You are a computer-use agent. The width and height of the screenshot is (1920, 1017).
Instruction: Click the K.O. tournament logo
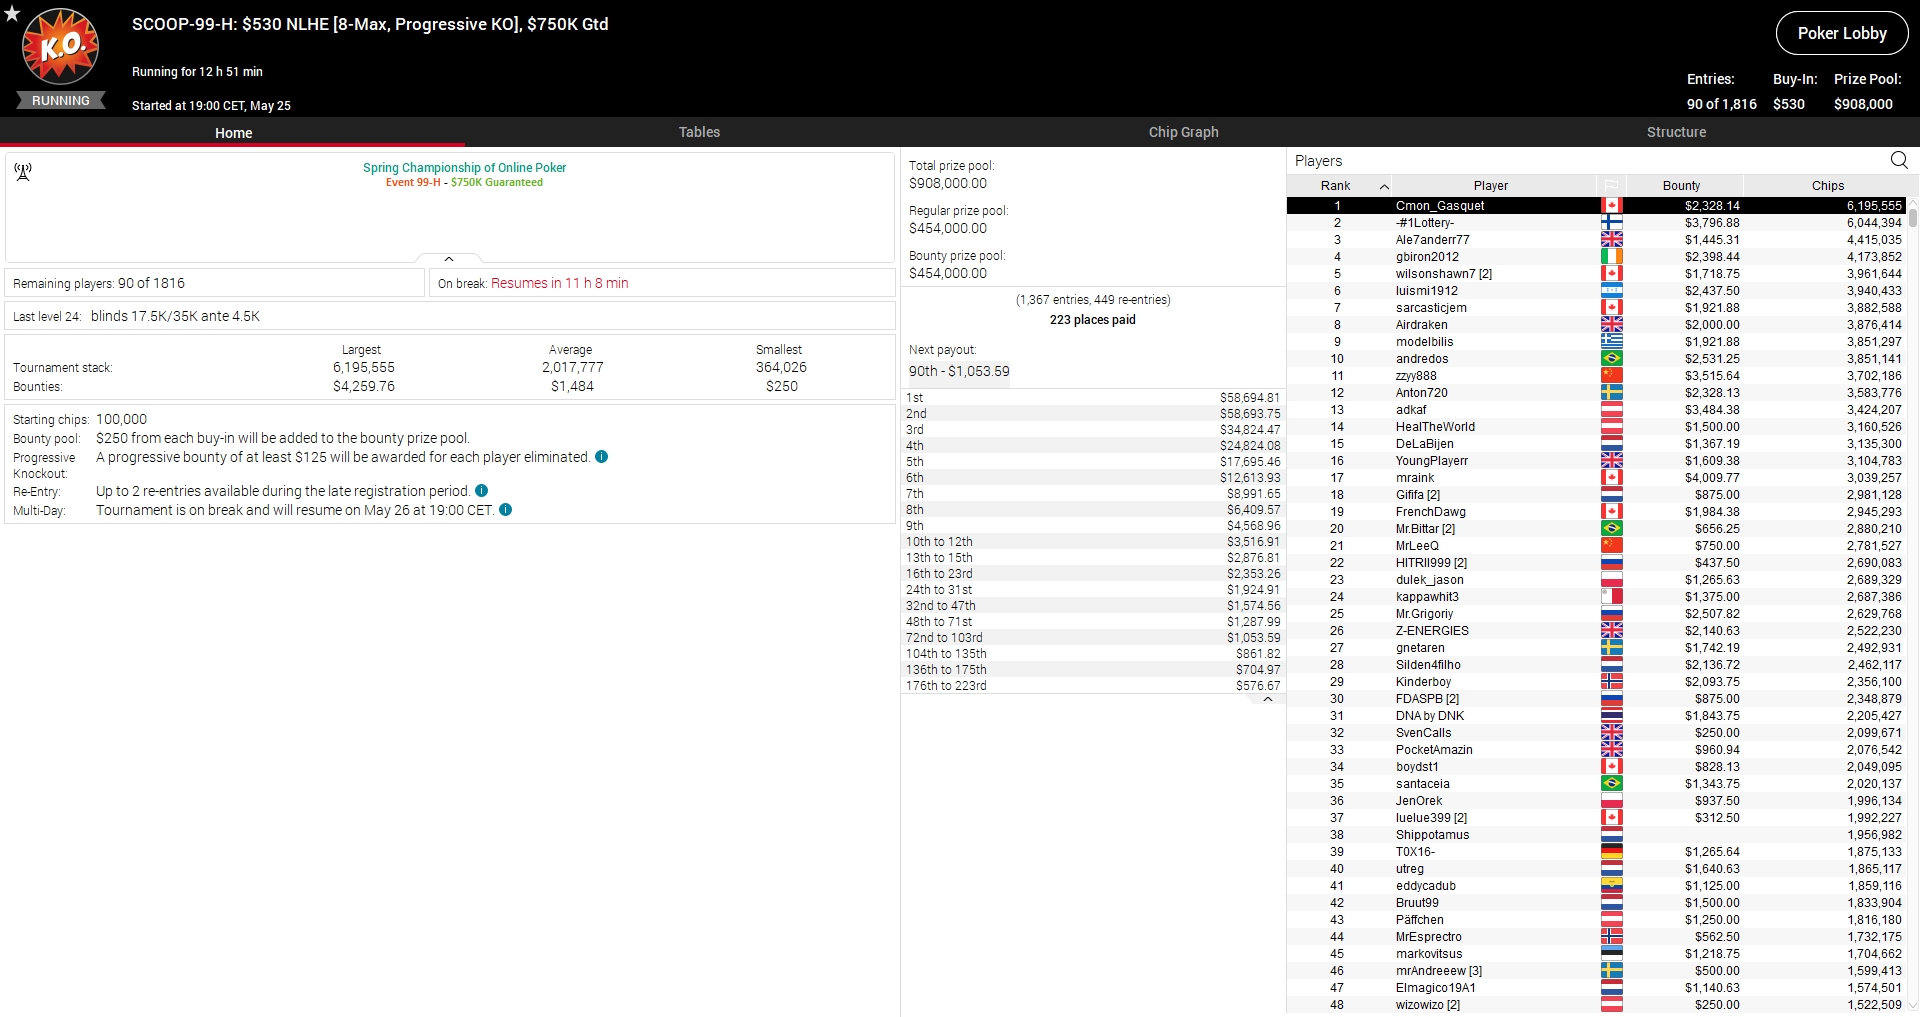click(61, 46)
